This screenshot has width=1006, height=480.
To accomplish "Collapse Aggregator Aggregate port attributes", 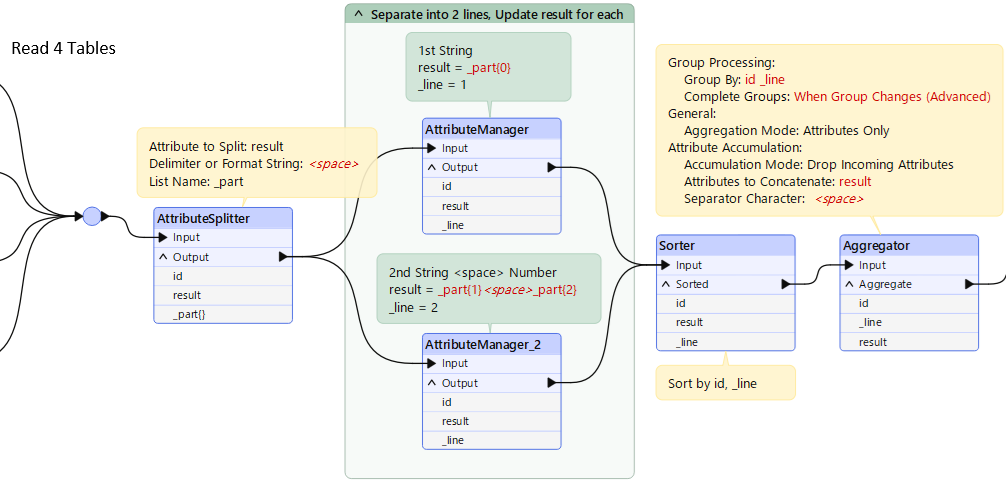I will tap(848, 284).
